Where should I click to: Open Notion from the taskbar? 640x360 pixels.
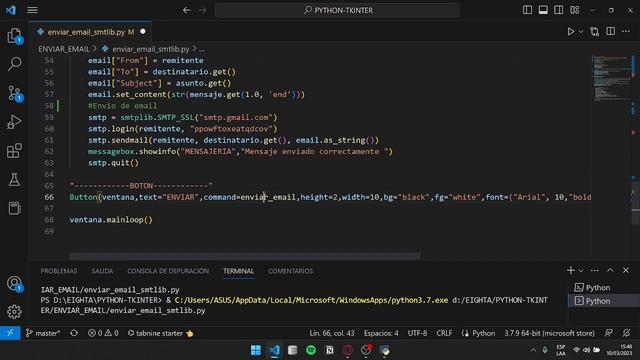[329, 350]
